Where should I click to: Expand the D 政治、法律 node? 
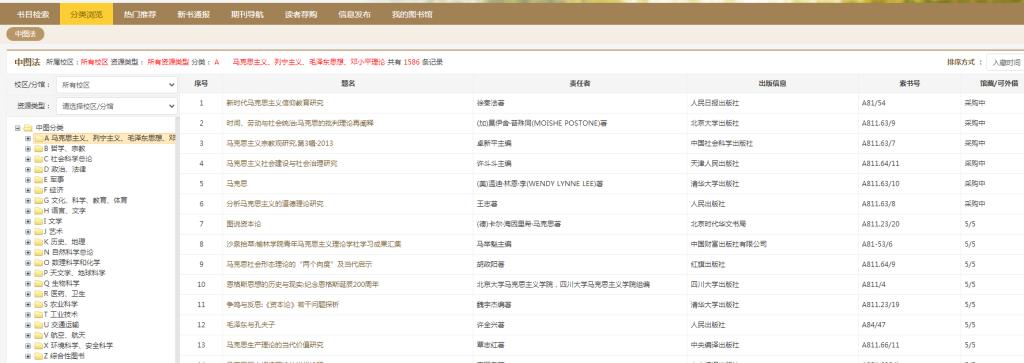[28, 169]
